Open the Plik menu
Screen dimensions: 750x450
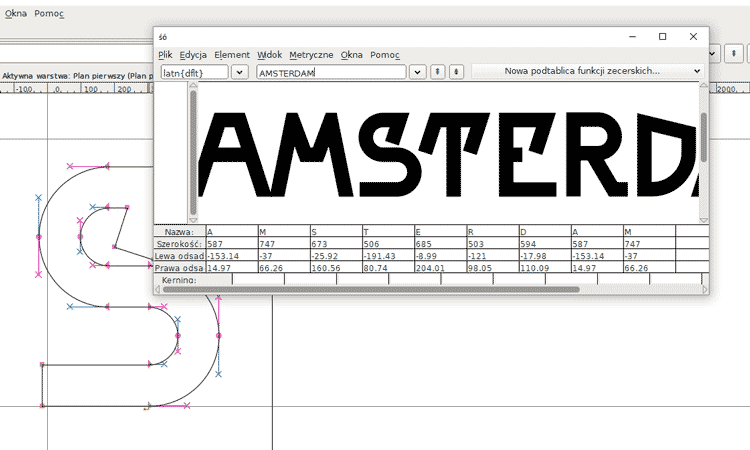click(x=165, y=54)
